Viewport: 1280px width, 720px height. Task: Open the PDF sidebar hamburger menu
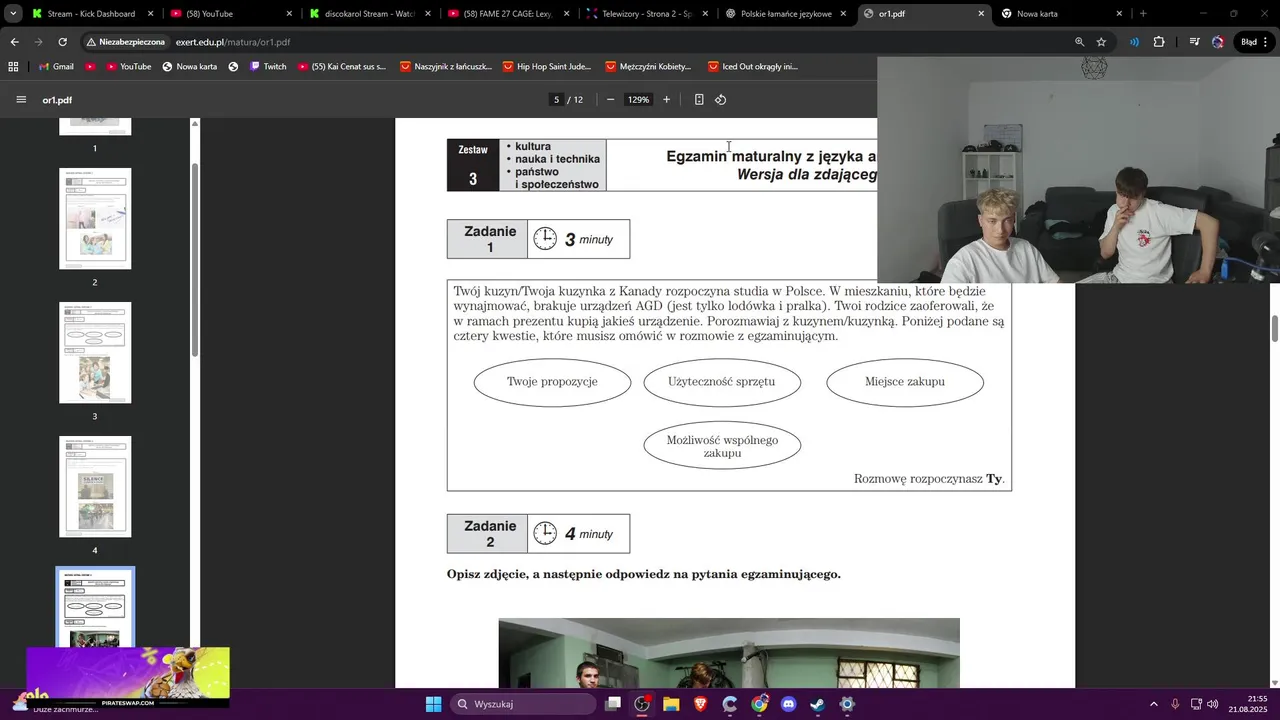(21, 100)
